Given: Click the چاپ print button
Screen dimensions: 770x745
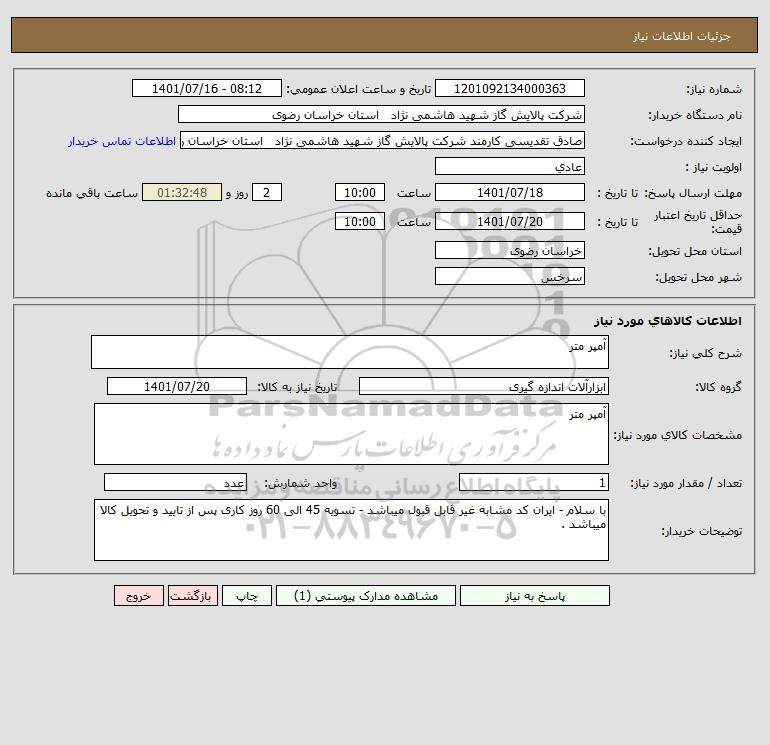Looking at the screenshot, I should pos(247,596).
